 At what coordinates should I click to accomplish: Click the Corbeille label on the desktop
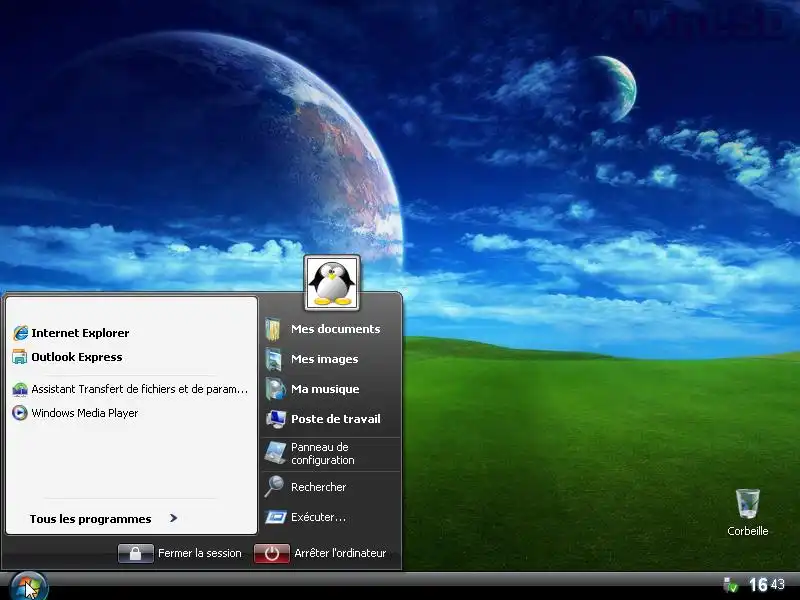pos(747,531)
